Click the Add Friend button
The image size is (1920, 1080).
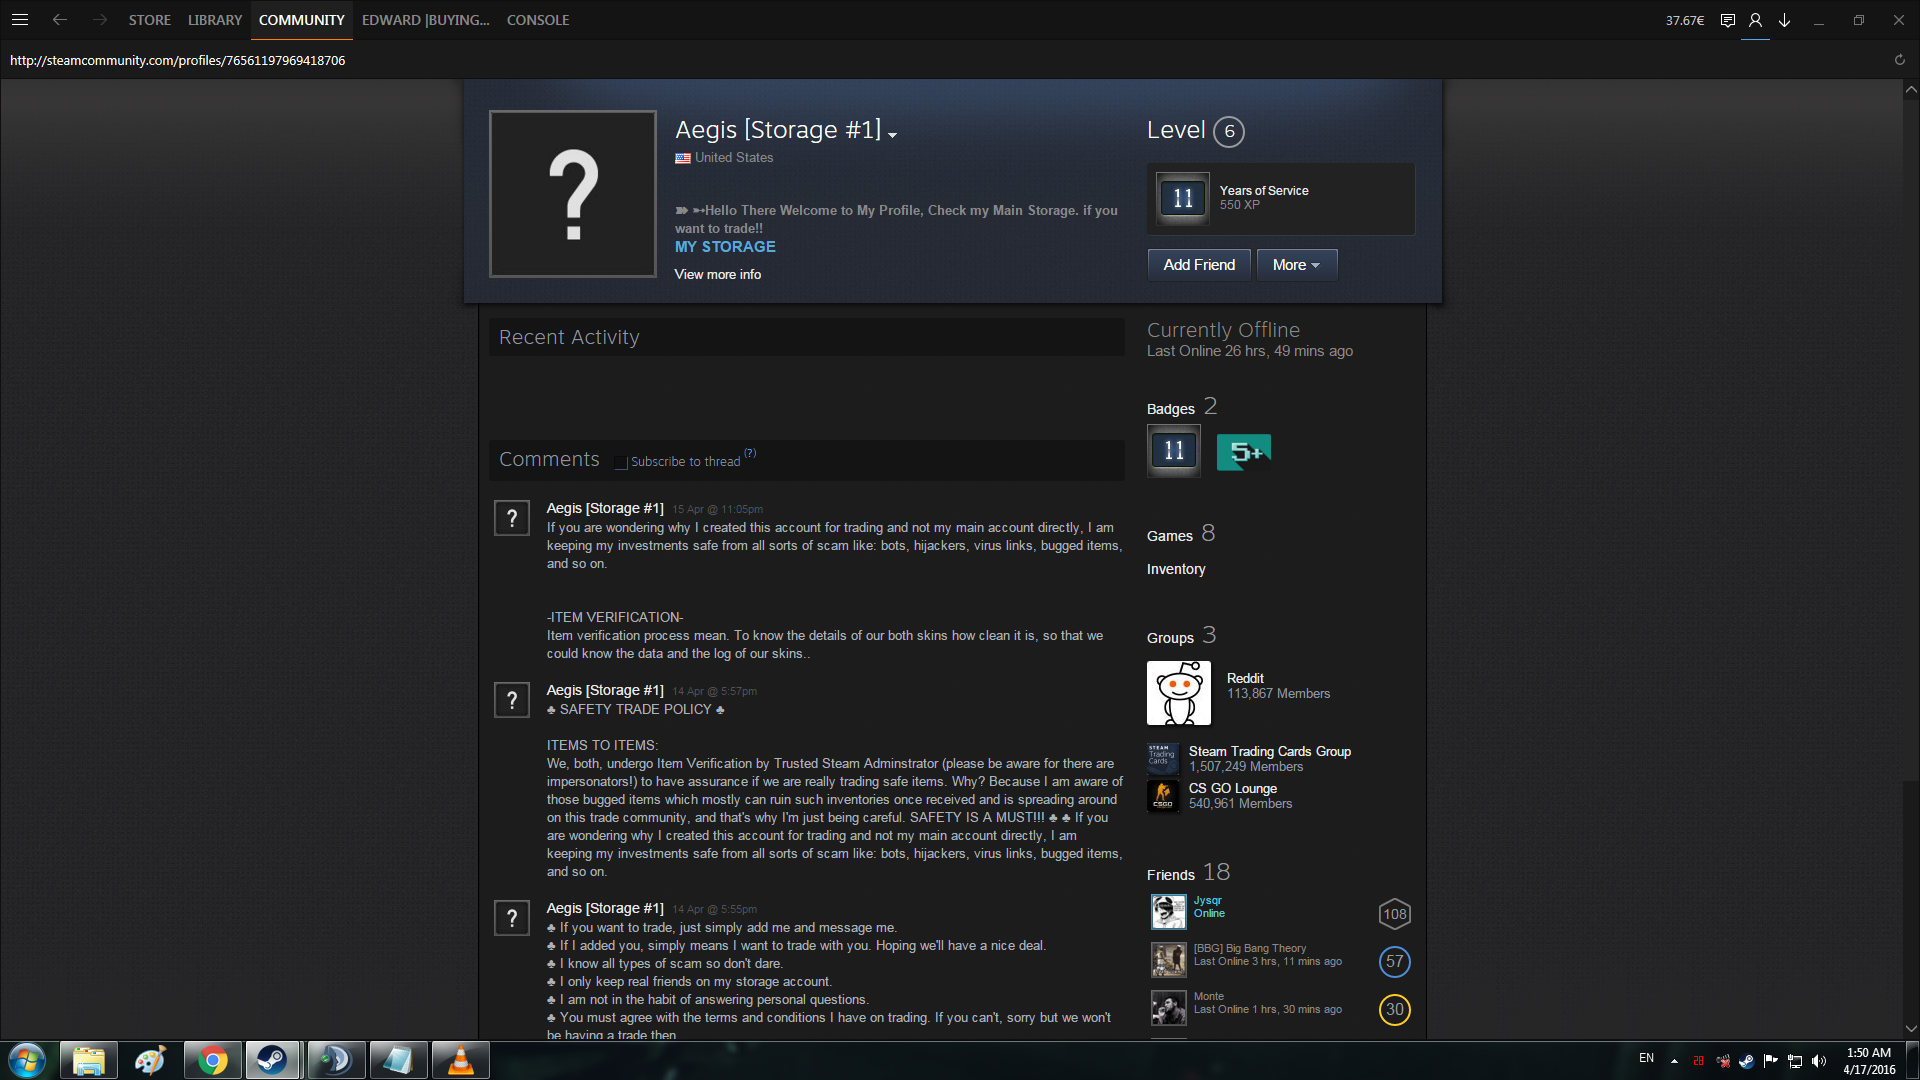coord(1198,265)
